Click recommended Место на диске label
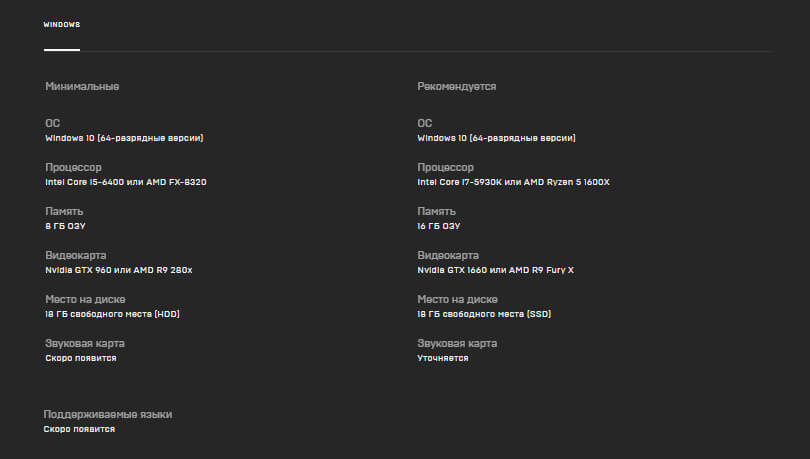The width and height of the screenshot is (810, 459). coord(458,299)
